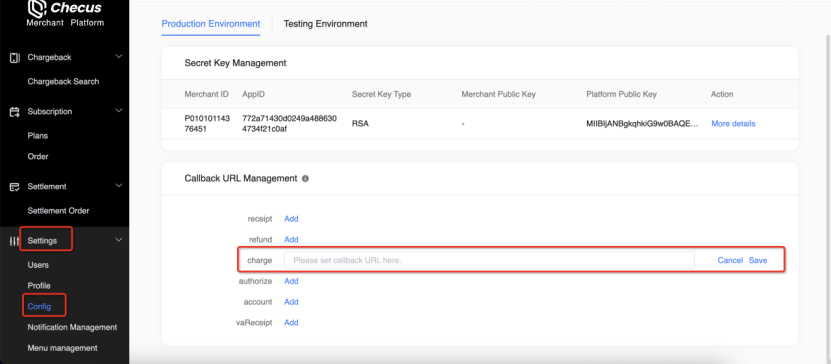Screen dimensions: 831x364
Task: Click the Callback URL Management info icon
Action: 305,179
